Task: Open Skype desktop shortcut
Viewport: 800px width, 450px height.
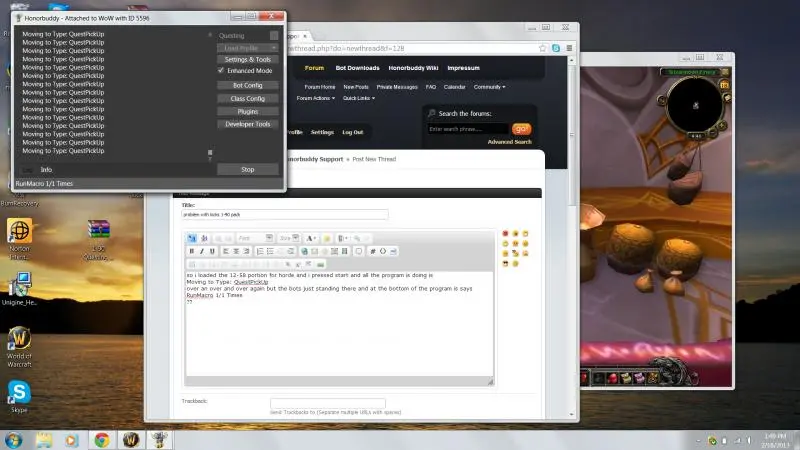Action: pyautogui.click(x=18, y=392)
